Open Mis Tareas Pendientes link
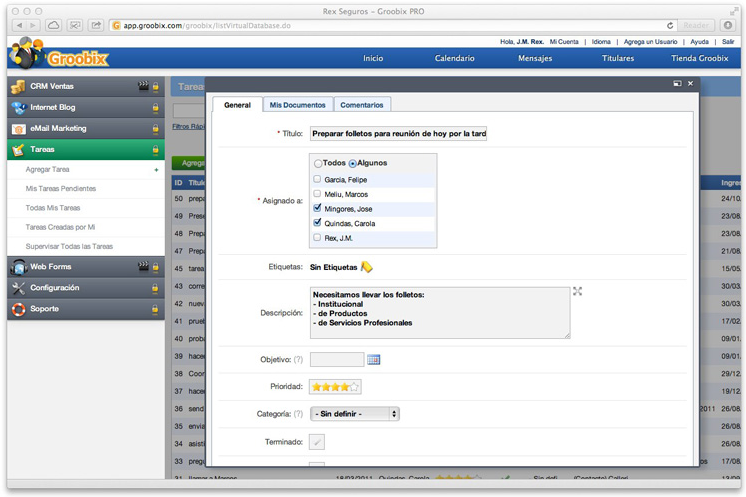The image size is (746, 497). (61, 189)
